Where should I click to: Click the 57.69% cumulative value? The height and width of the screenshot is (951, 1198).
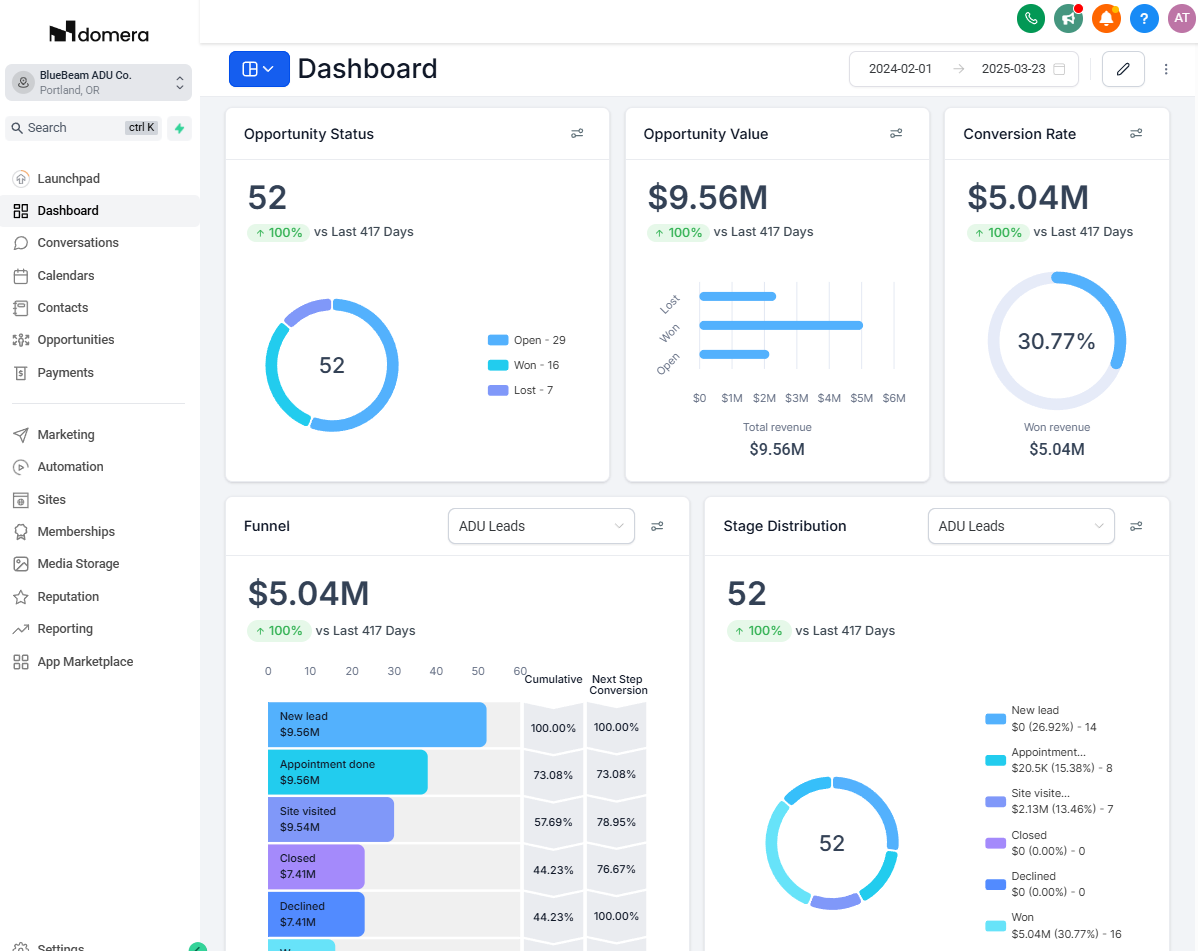(x=553, y=823)
